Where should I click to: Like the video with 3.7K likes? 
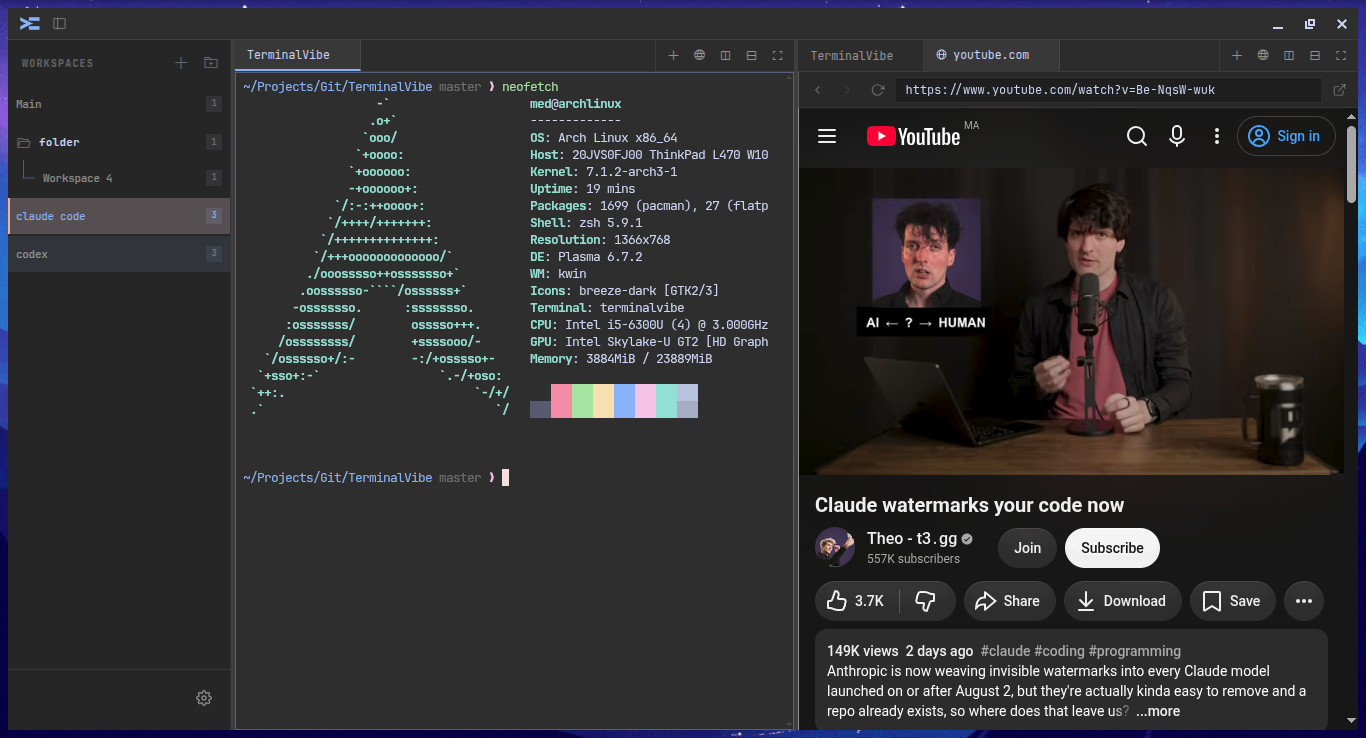856,601
